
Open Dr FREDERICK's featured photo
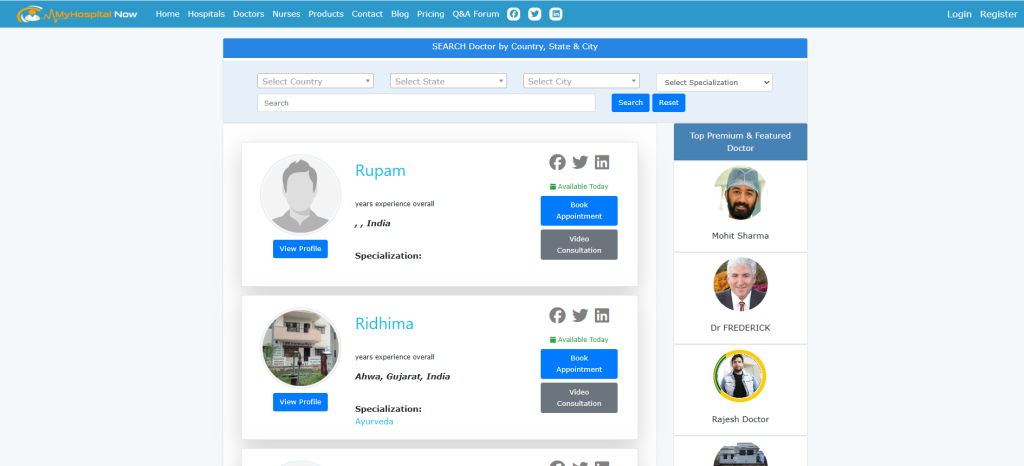pyautogui.click(x=740, y=285)
